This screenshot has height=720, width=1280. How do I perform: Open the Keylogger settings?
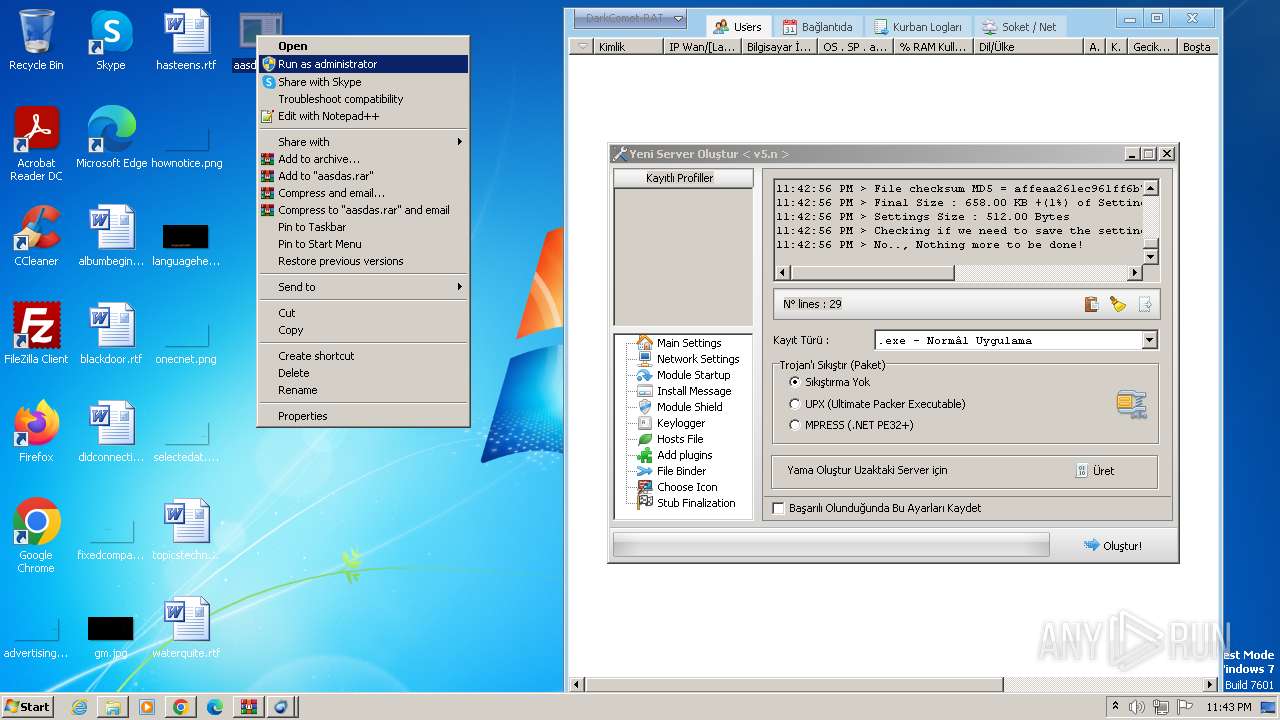pyautogui.click(x=681, y=423)
